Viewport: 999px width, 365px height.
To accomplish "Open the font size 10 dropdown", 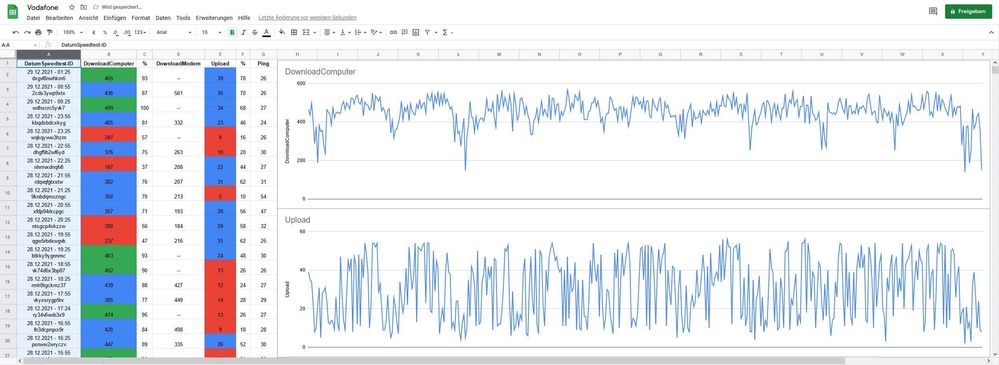I will pyautogui.click(x=210, y=32).
